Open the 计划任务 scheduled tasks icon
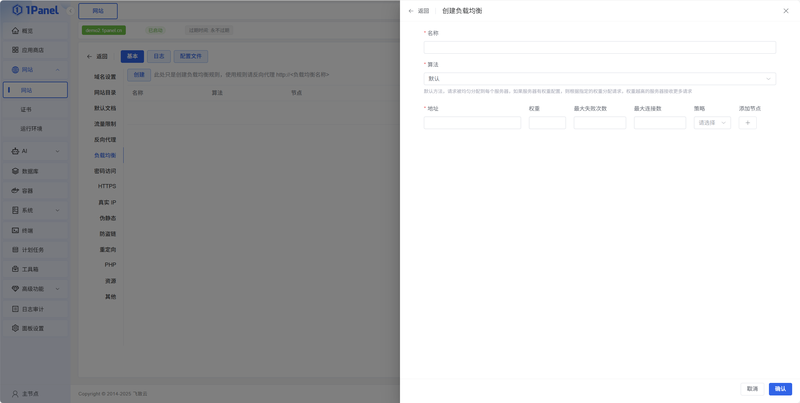This screenshot has width=800, height=403. coord(15,250)
